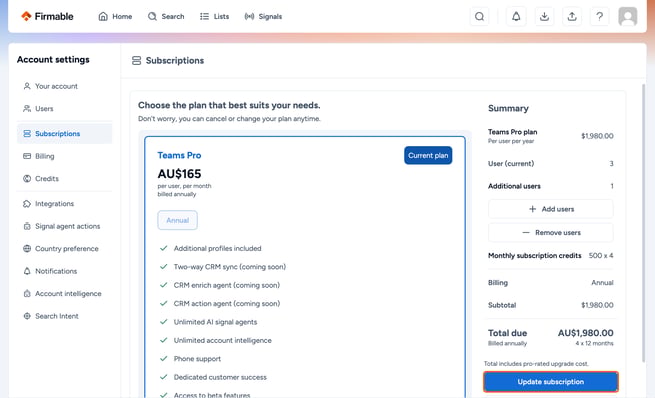655x398 pixels.
Task: Click the Total due AU$1,980.00 amount
Action: pos(586,333)
